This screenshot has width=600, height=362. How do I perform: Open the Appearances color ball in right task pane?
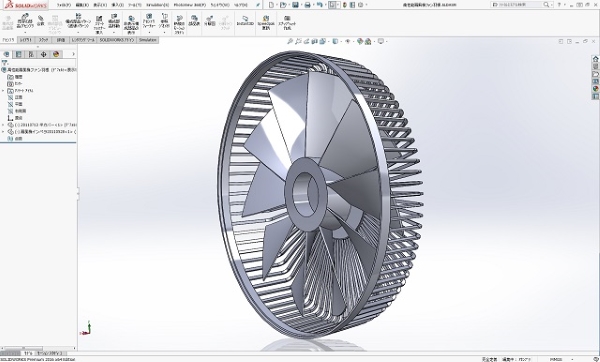595,88
